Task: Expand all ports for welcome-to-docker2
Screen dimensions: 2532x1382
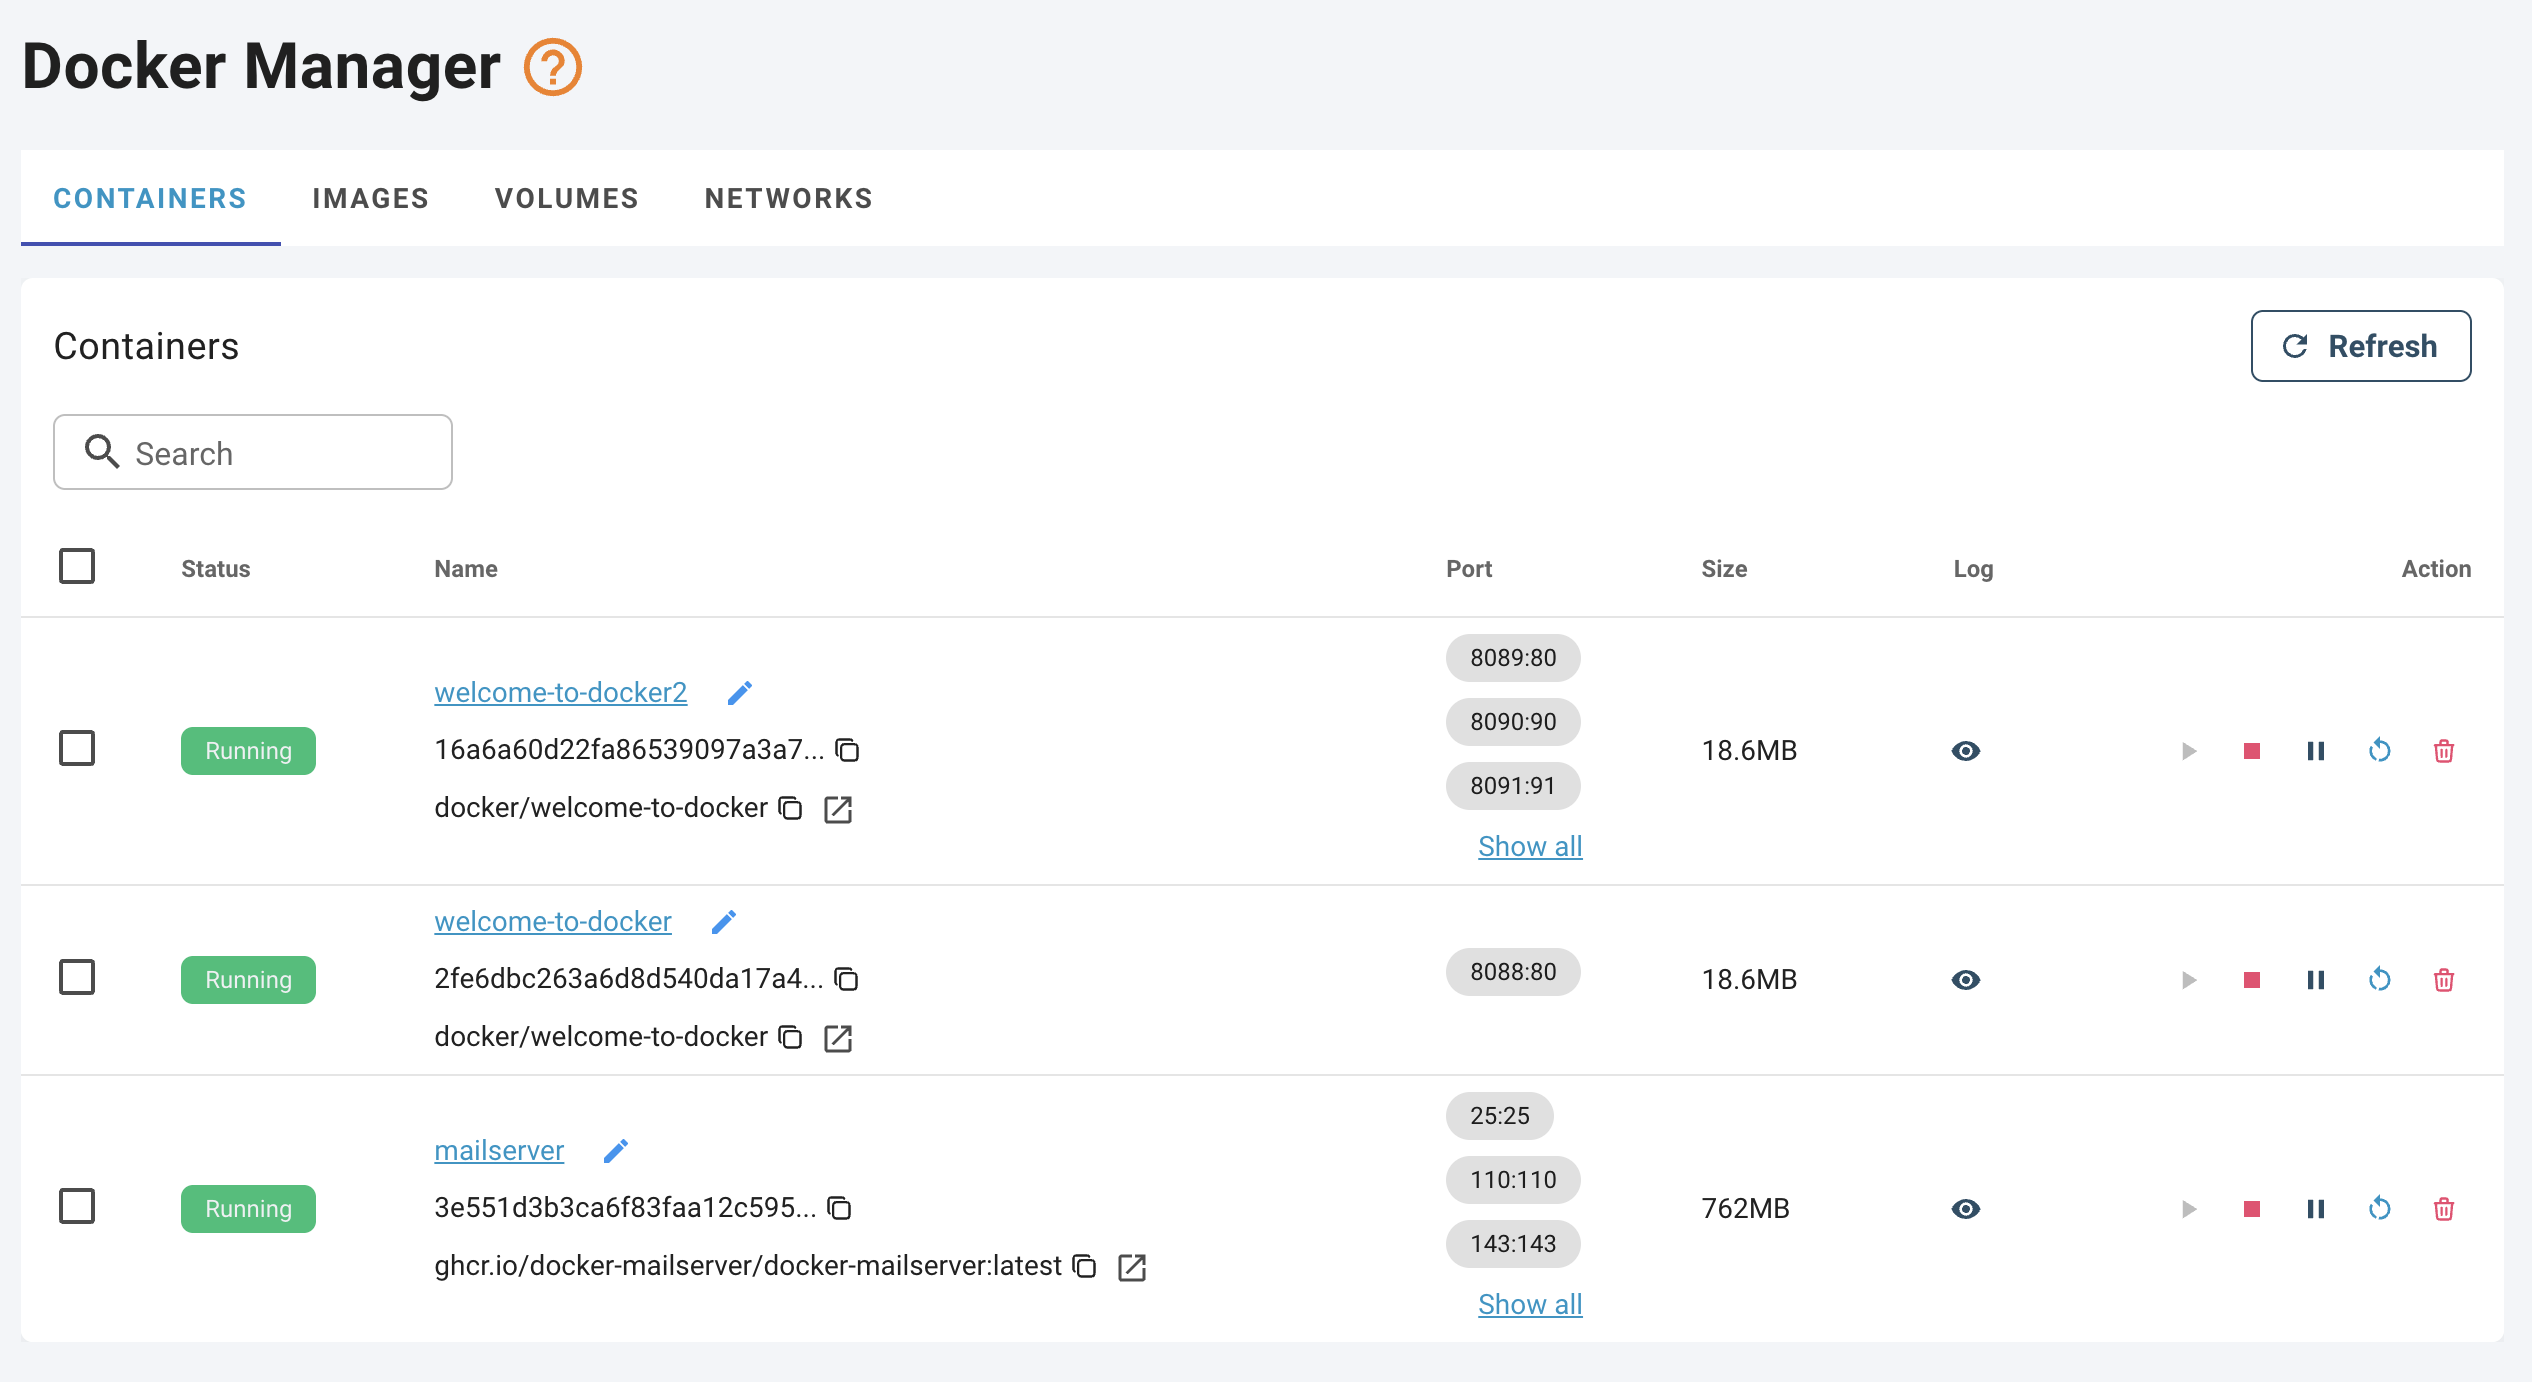Action: pos(1530,846)
